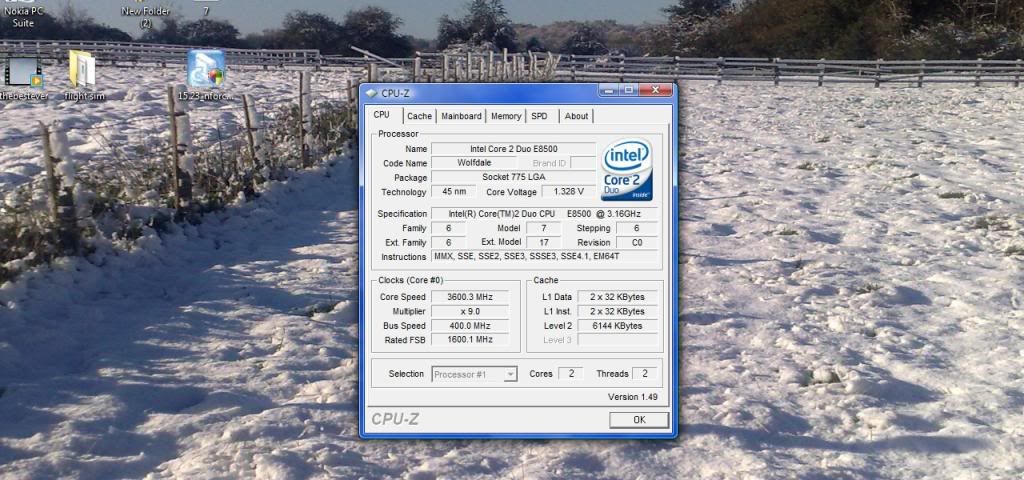Open the New Folder (2) desktop icon
The width and height of the screenshot is (1024, 480).
point(144,15)
